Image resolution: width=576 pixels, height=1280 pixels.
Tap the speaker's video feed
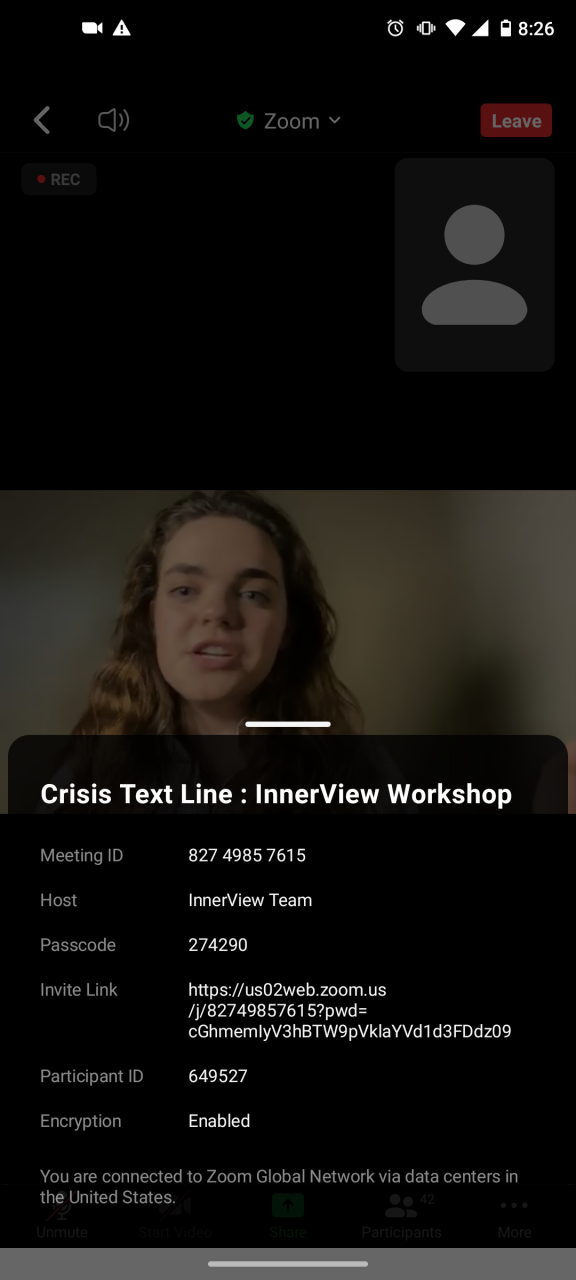click(x=288, y=612)
